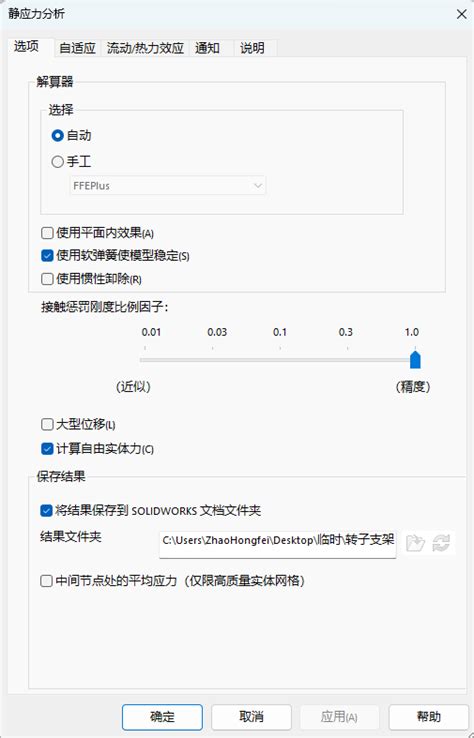474x738 pixels.
Task: Uncheck 使用软弹簧使模型稳定 option
Action: click(x=47, y=256)
